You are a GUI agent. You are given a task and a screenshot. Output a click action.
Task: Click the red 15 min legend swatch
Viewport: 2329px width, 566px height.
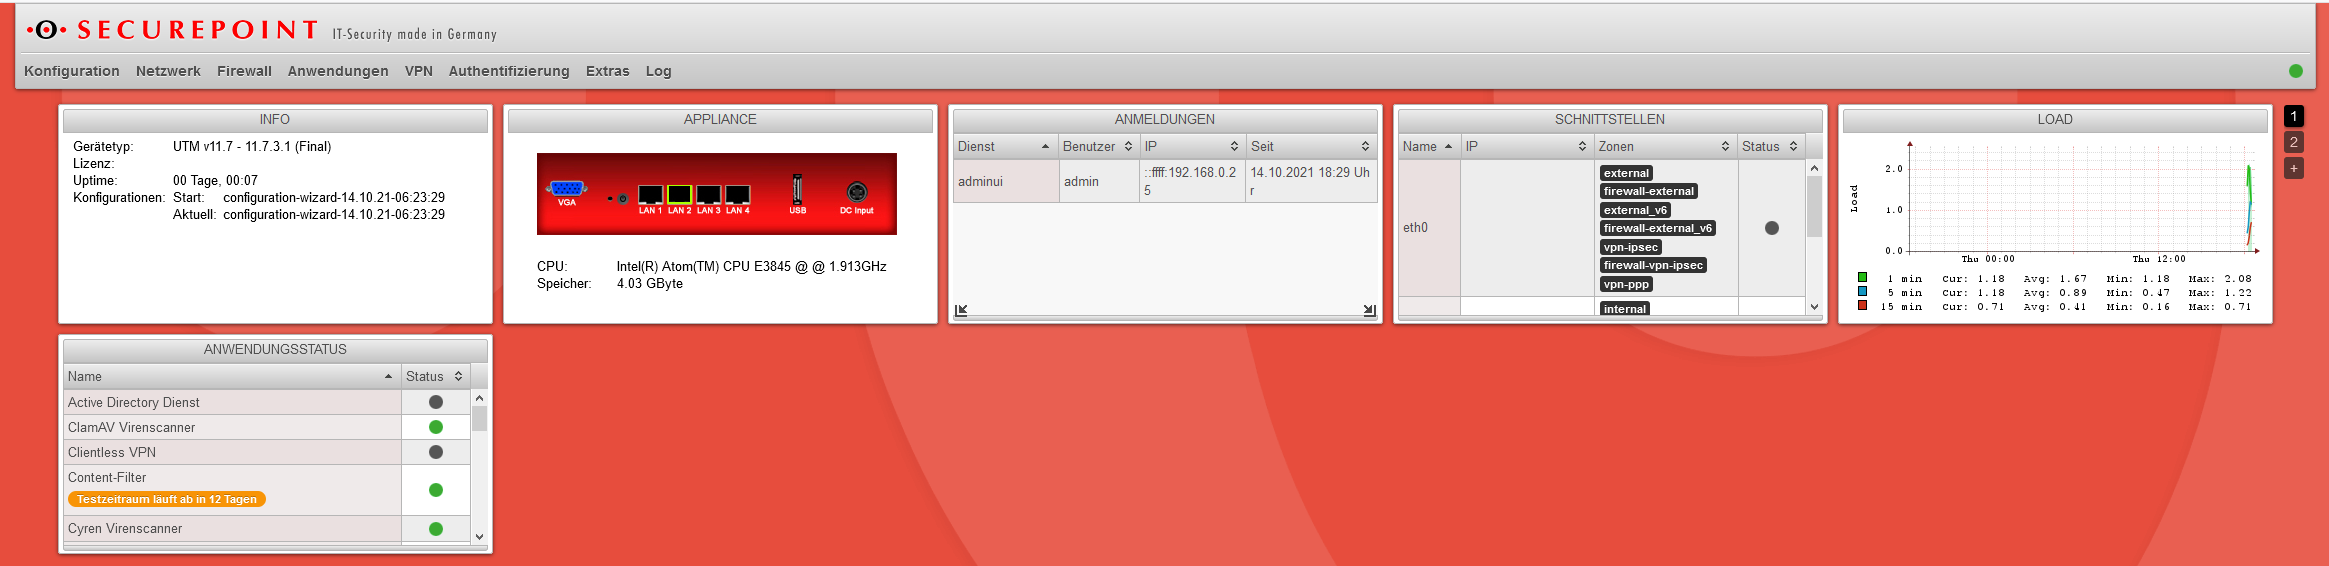(1862, 305)
